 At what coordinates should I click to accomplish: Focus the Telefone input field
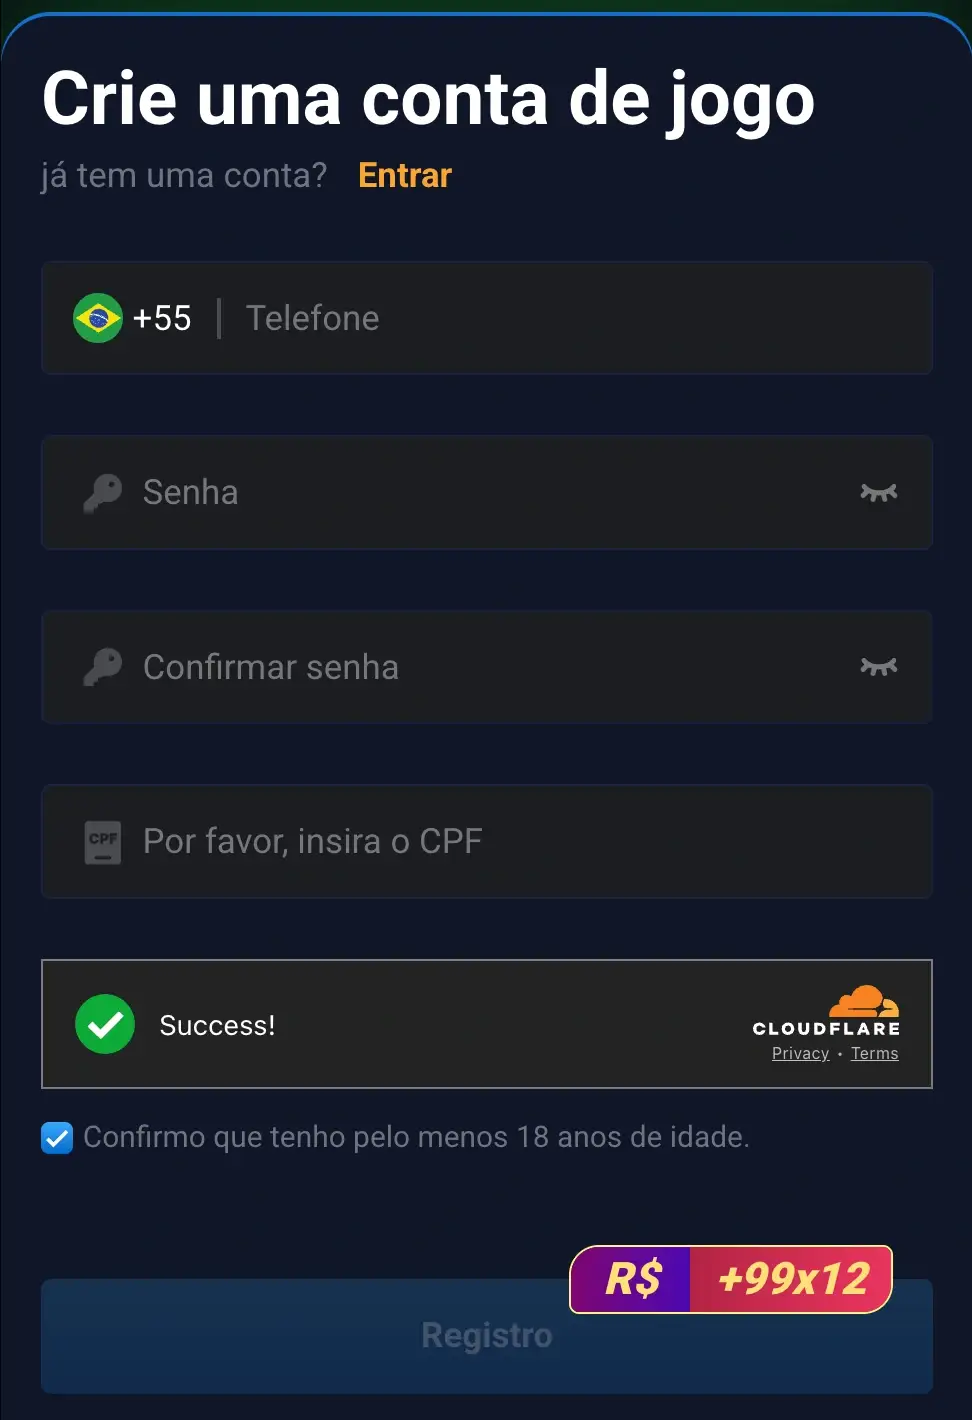pyautogui.click(x=580, y=318)
